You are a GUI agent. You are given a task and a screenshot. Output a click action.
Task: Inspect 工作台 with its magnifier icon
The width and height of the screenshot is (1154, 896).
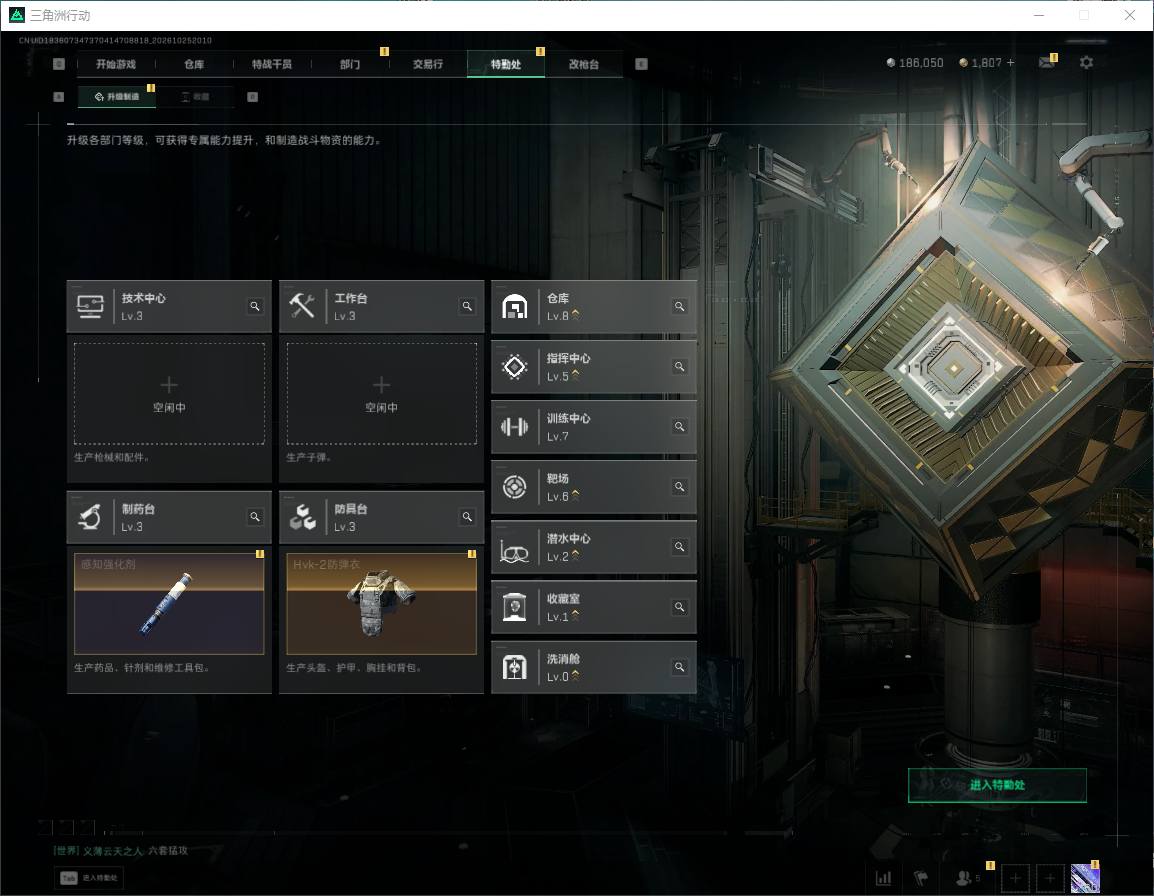pyautogui.click(x=467, y=306)
